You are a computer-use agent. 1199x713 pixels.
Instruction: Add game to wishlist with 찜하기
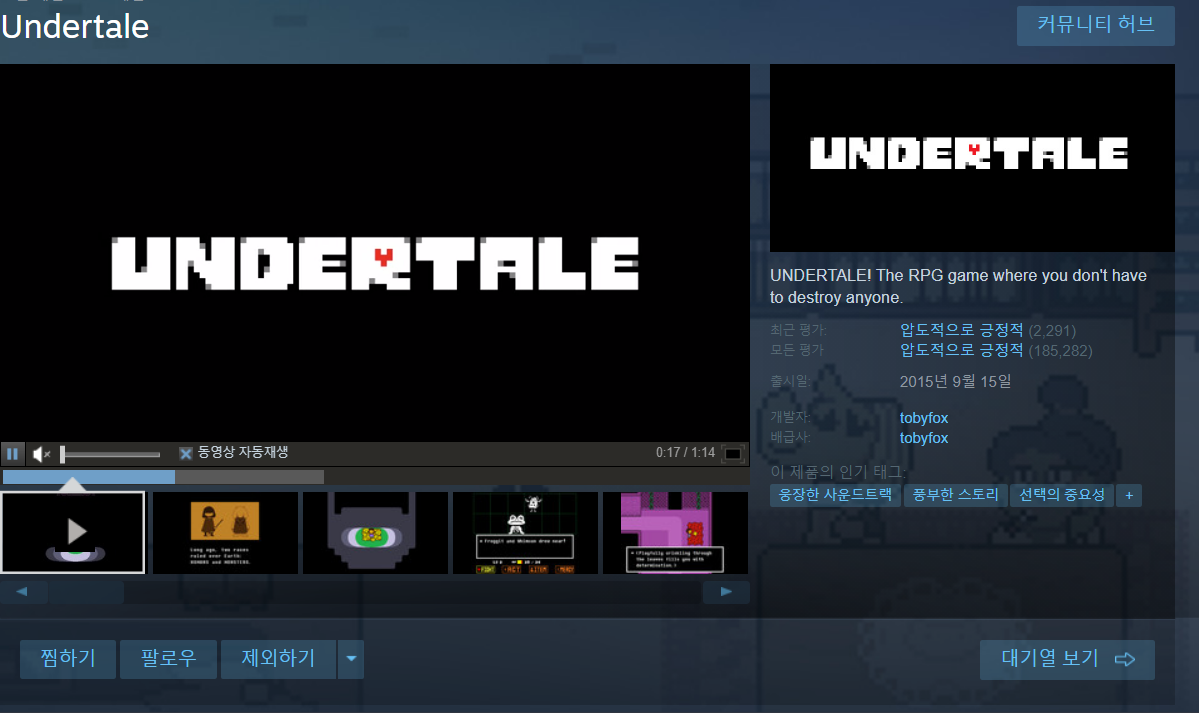[68, 659]
